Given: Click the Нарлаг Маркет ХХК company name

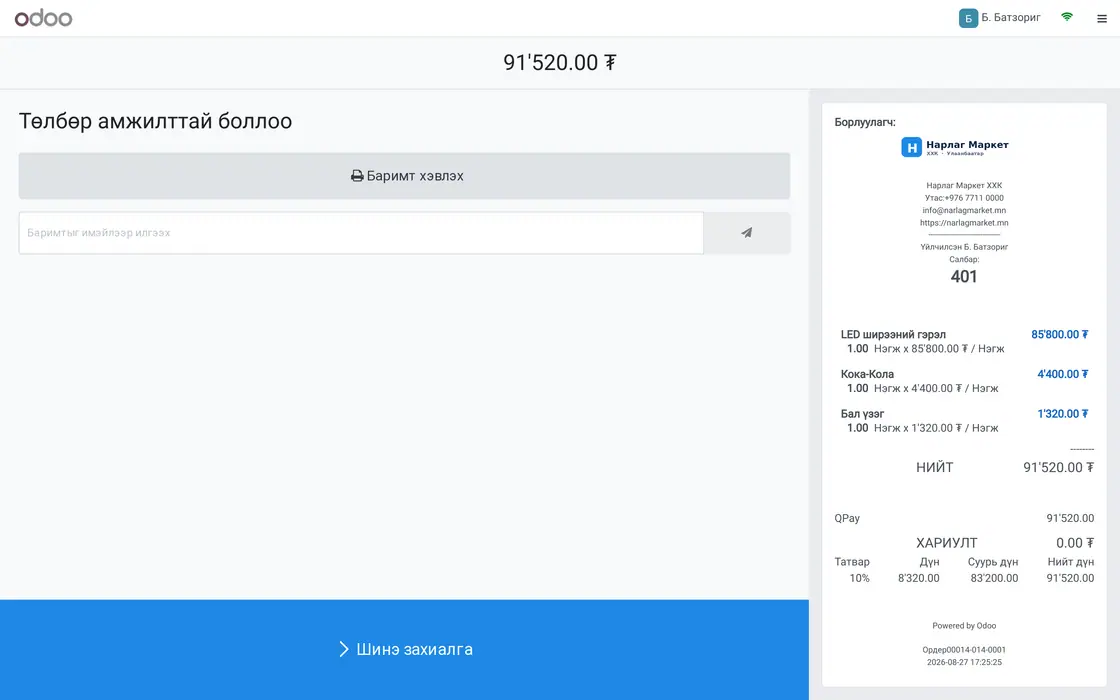Looking at the screenshot, I should 964,185.
